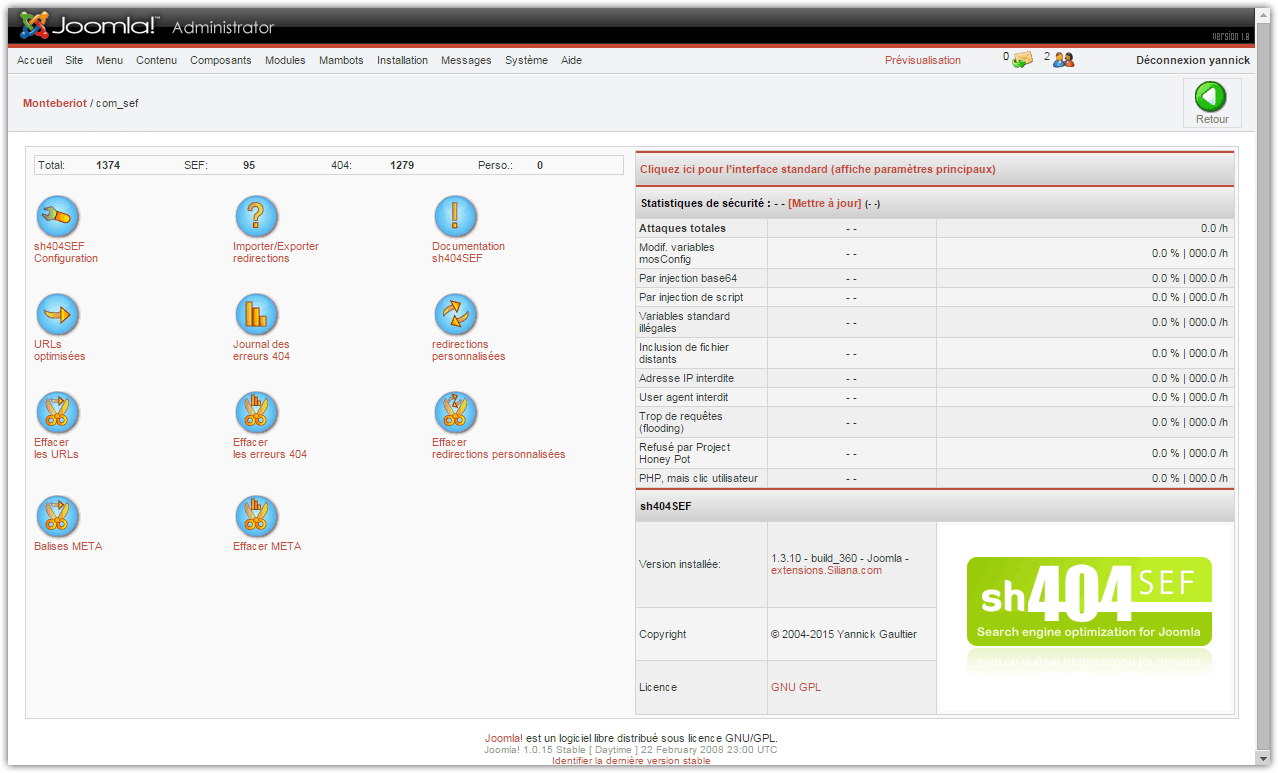1278x773 pixels.
Task: Open the redirections personnalisées refresh icon
Action: tap(455, 314)
